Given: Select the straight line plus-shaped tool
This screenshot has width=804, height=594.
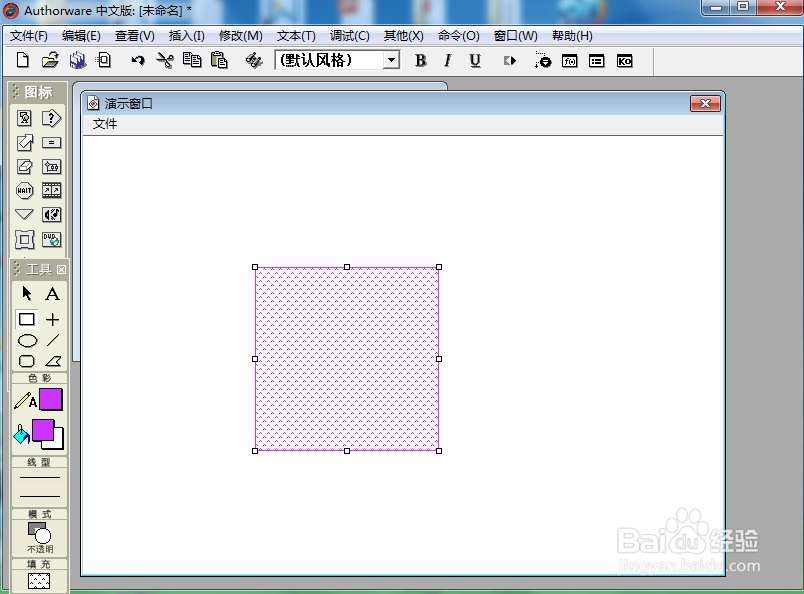Looking at the screenshot, I should pyautogui.click(x=52, y=320).
